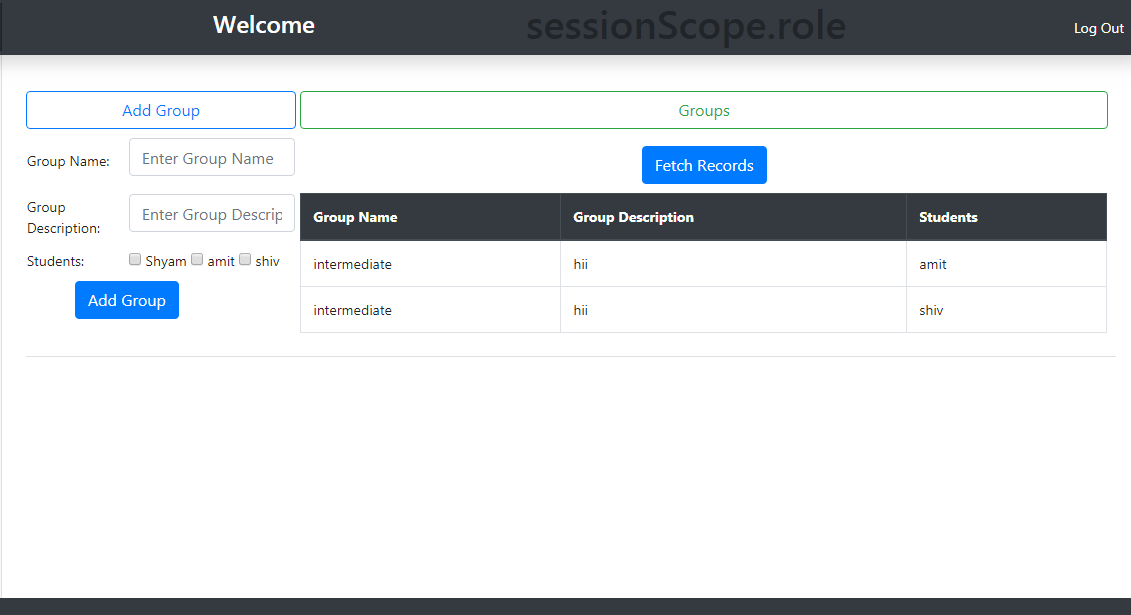Click the Group Name: form label
Viewport: 1131px width, 615px height.
click(x=69, y=162)
